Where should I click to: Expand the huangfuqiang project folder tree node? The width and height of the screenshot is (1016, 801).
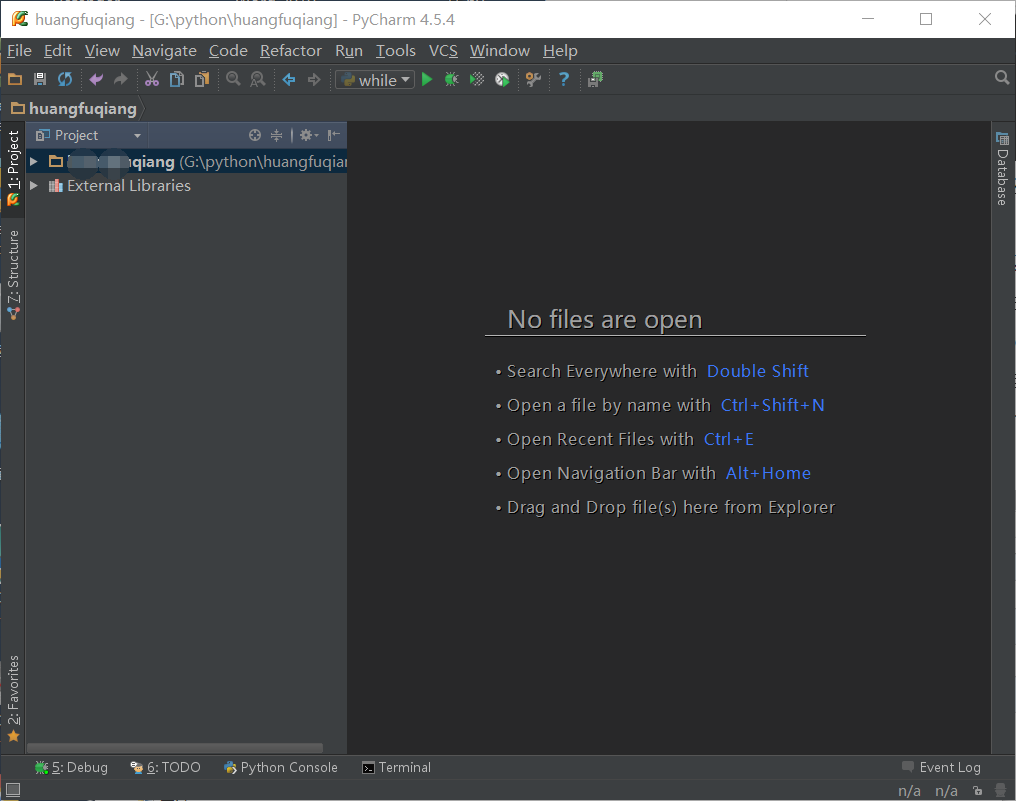pyautogui.click(x=34, y=162)
